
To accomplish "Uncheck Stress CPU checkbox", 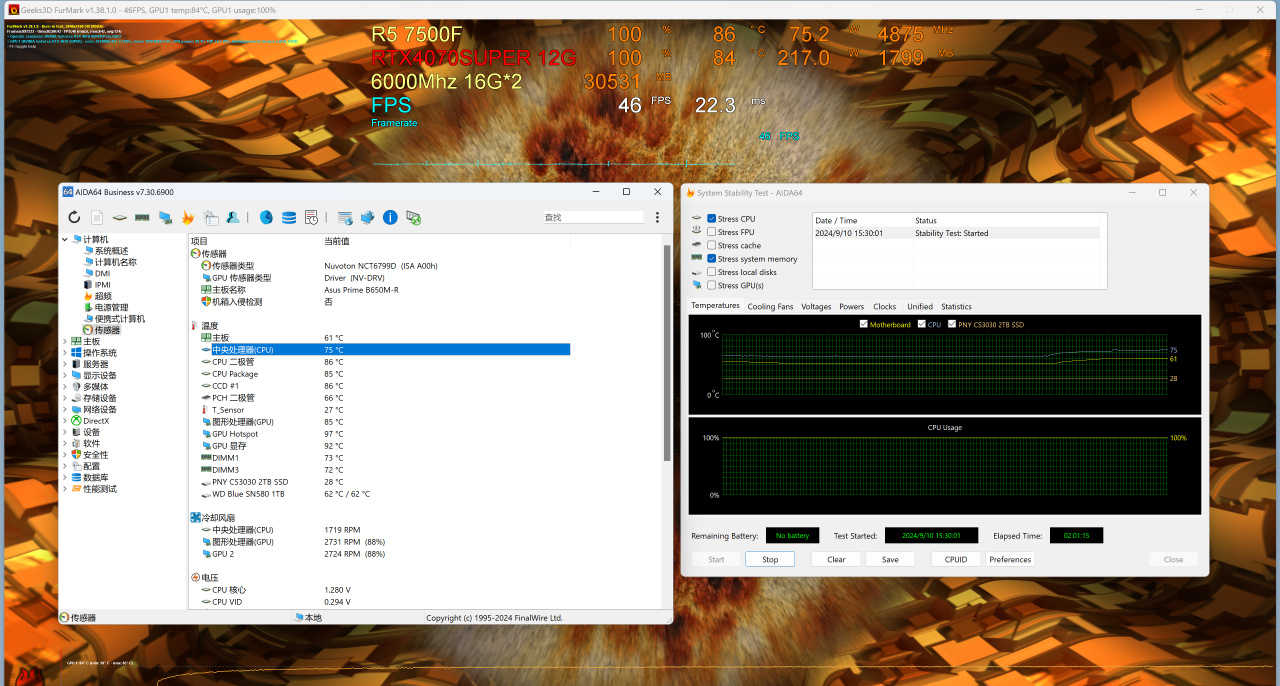I will (711, 218).
